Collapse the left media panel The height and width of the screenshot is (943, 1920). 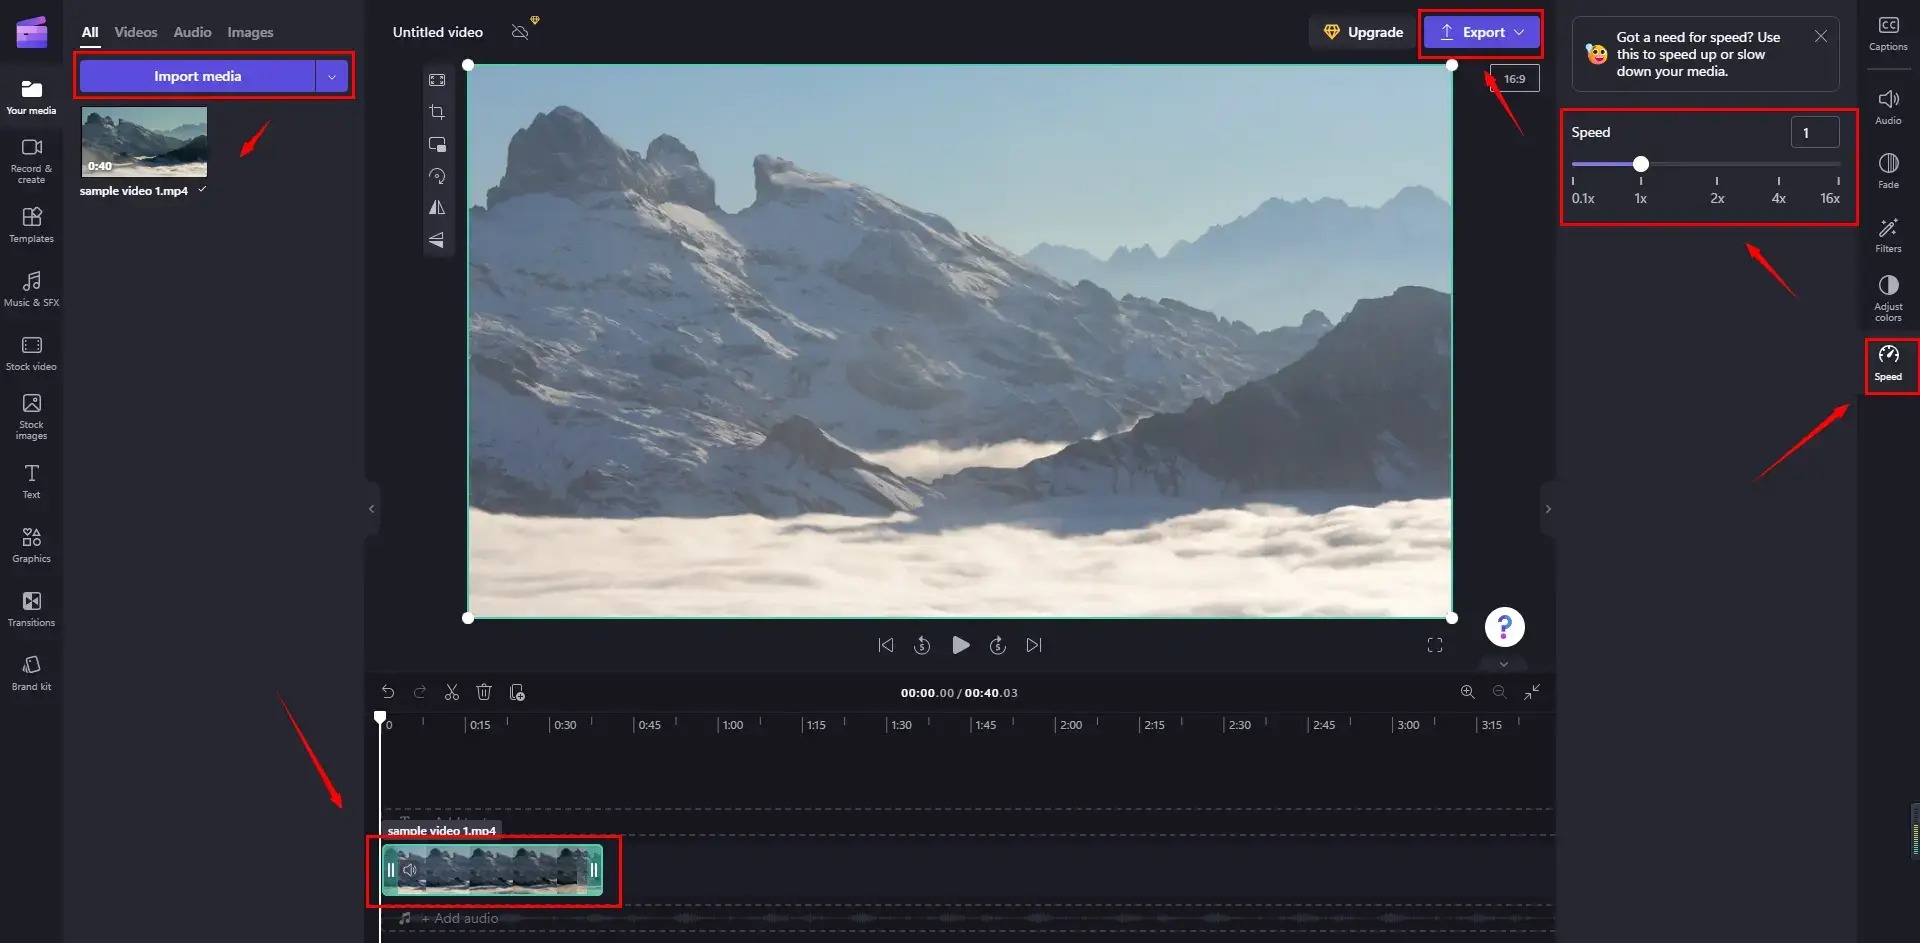371,509
